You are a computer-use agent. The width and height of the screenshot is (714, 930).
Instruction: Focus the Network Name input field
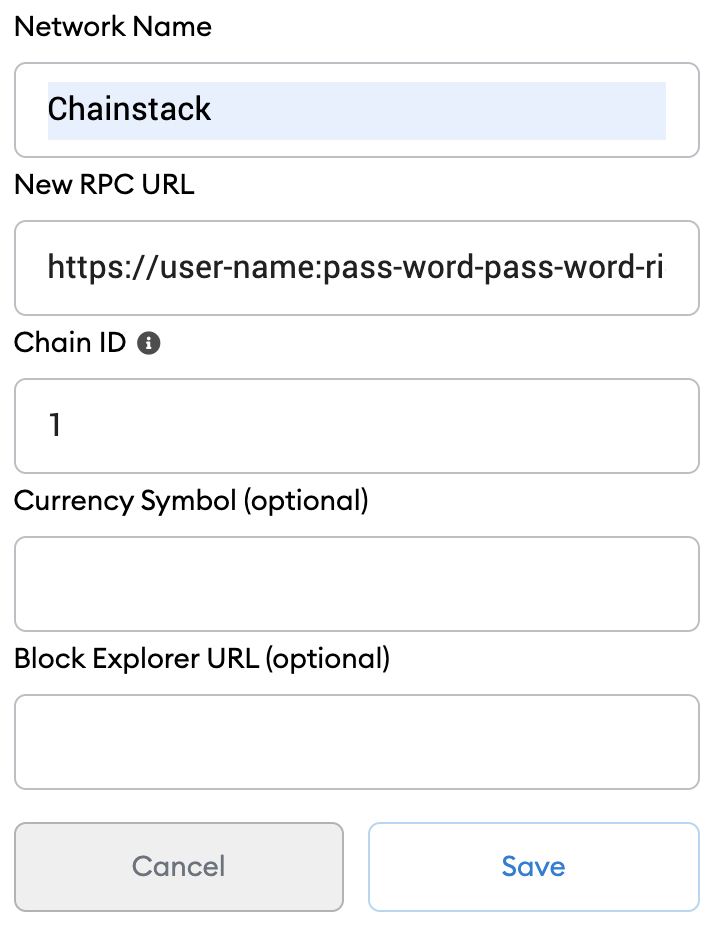tap(357, 110)
